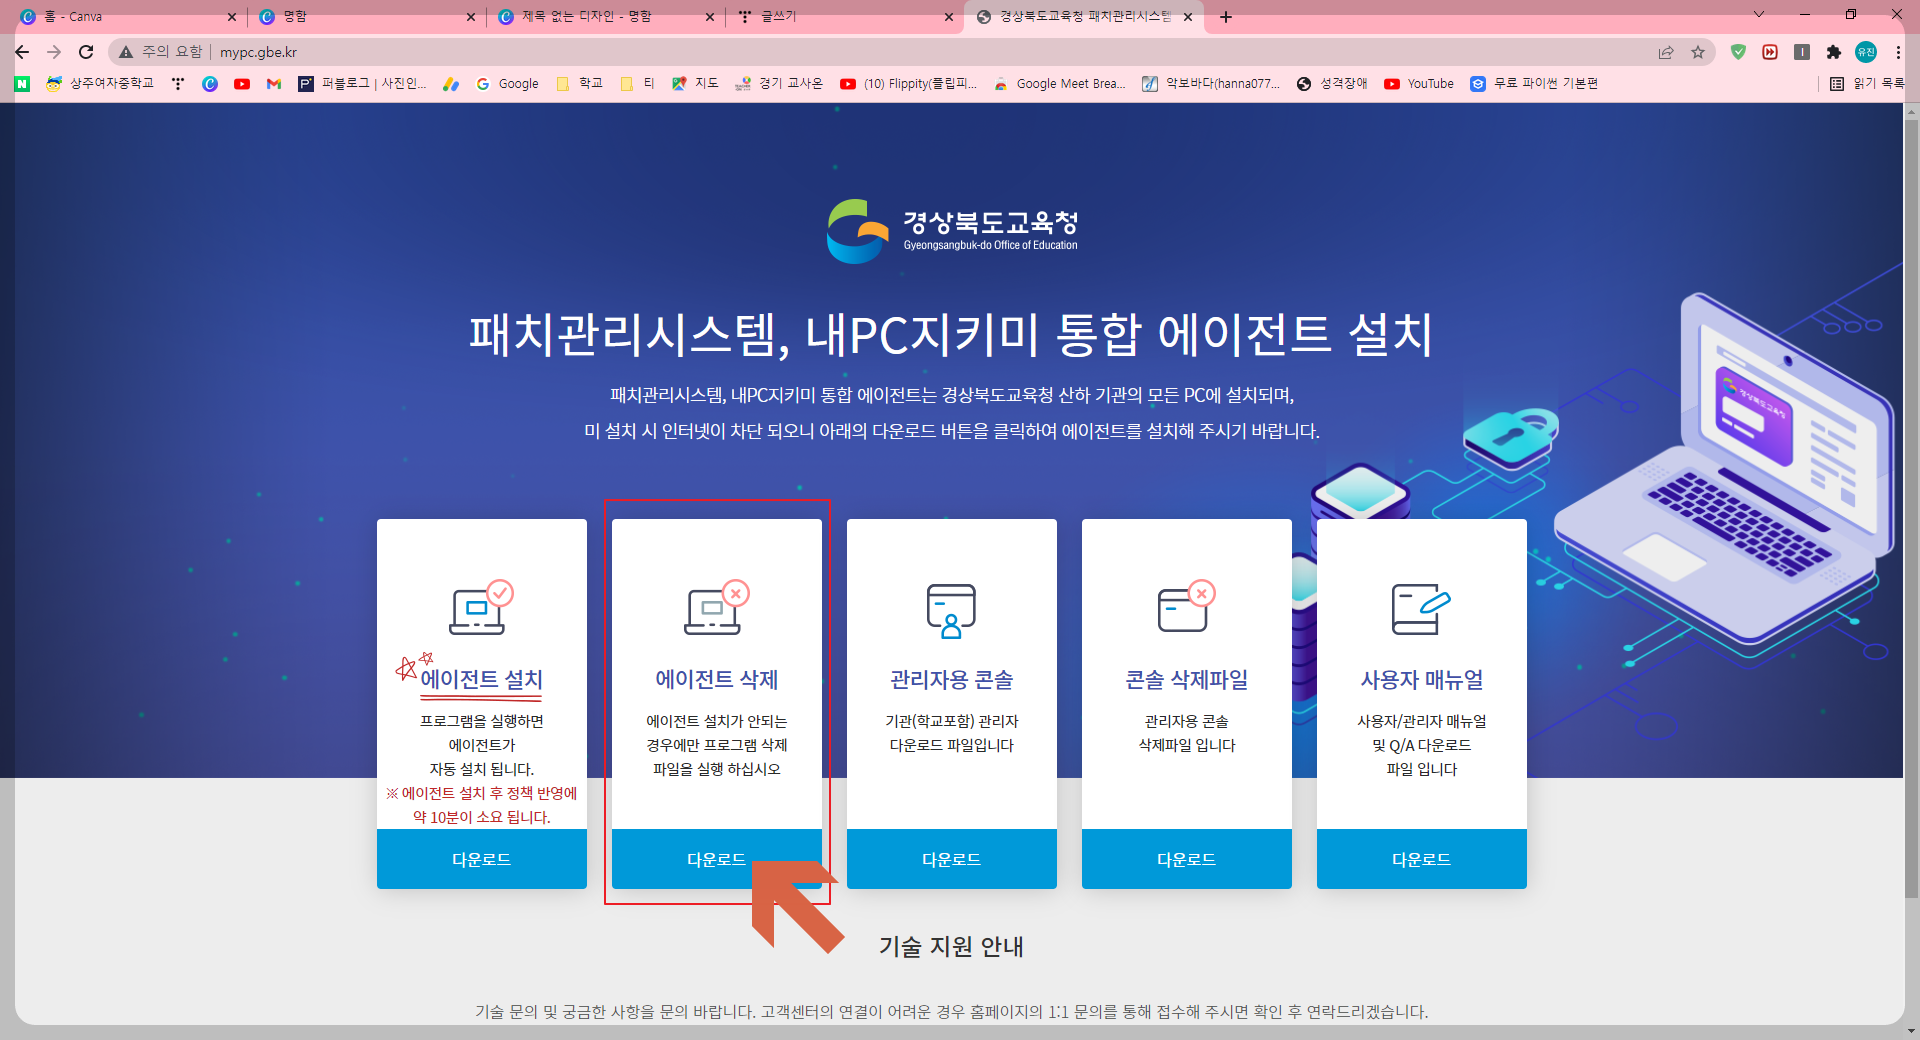The height and width of the screenshot is (1040, 1920).
Task: Focus the address bar showing mypc.gbe.kr
Action: 880,52
